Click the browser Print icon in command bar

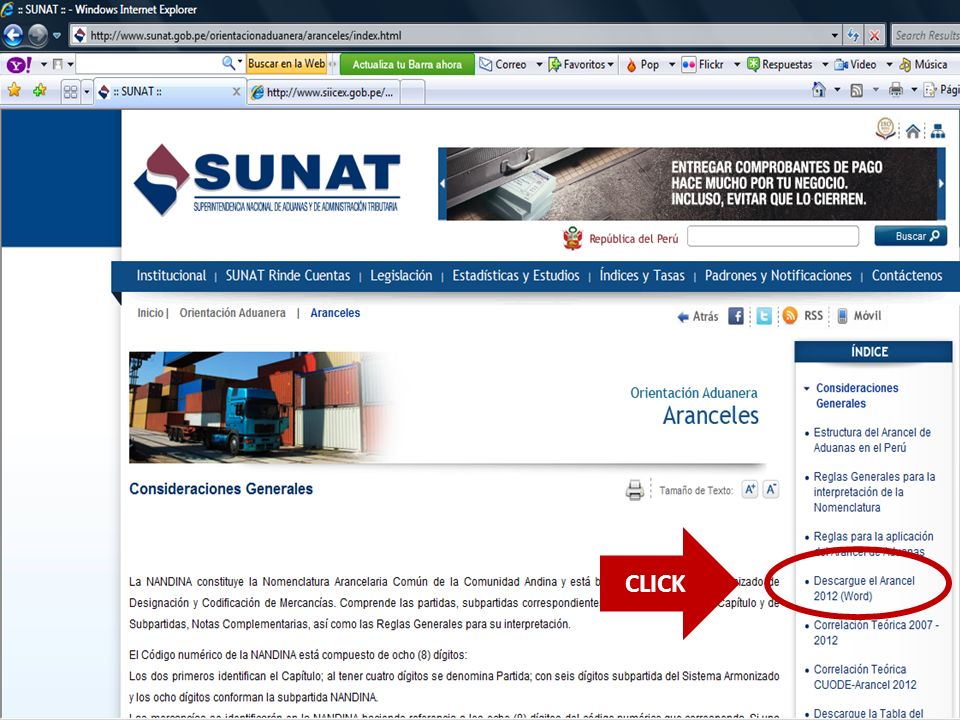896,90
